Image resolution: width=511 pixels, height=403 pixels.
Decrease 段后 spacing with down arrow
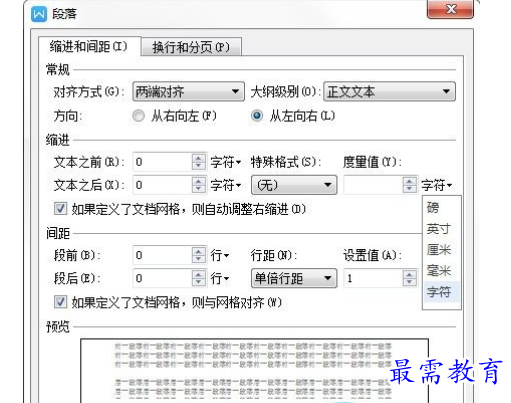click(199, 282)
